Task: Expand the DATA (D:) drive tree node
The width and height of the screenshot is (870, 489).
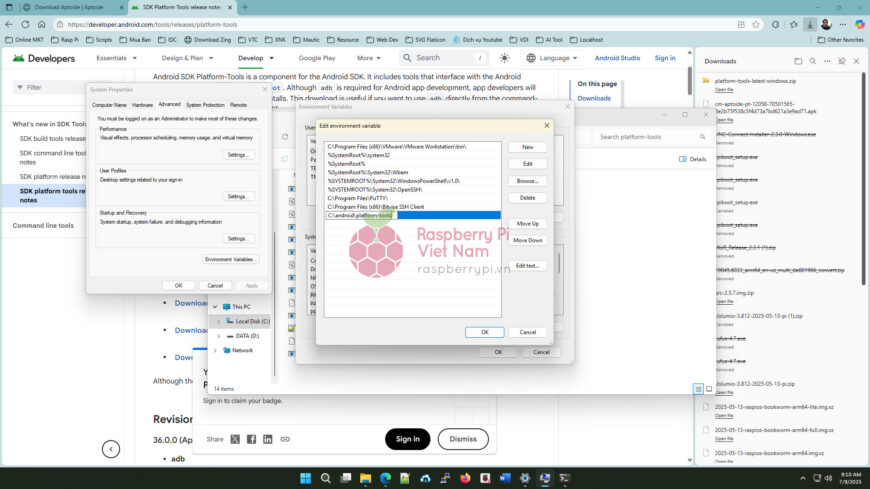Action: tap(218, 336)
